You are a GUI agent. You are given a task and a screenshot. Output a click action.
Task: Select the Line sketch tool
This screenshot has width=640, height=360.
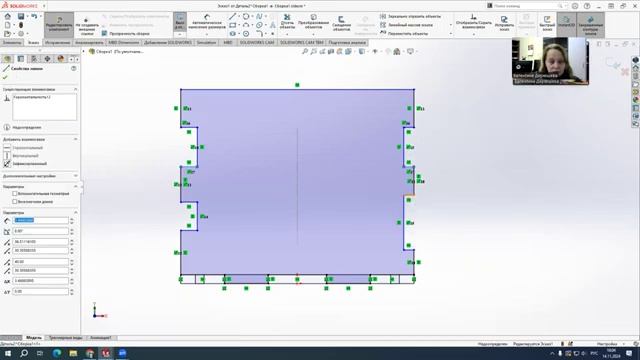click(232, 16)
